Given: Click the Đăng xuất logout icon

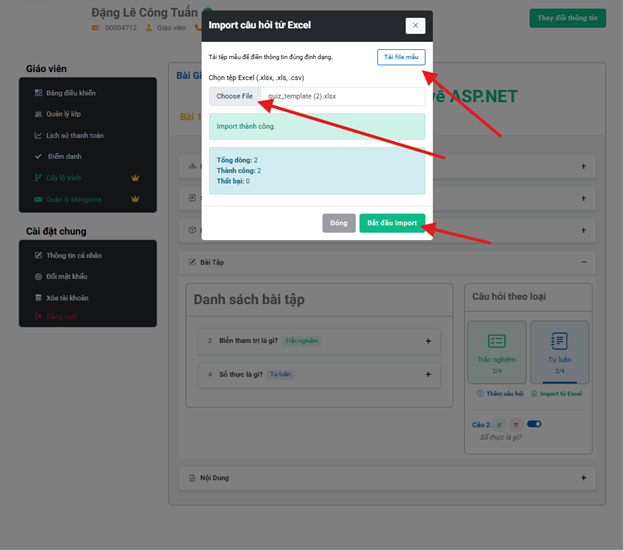Looking at the screenshot, I should [38, 317].
